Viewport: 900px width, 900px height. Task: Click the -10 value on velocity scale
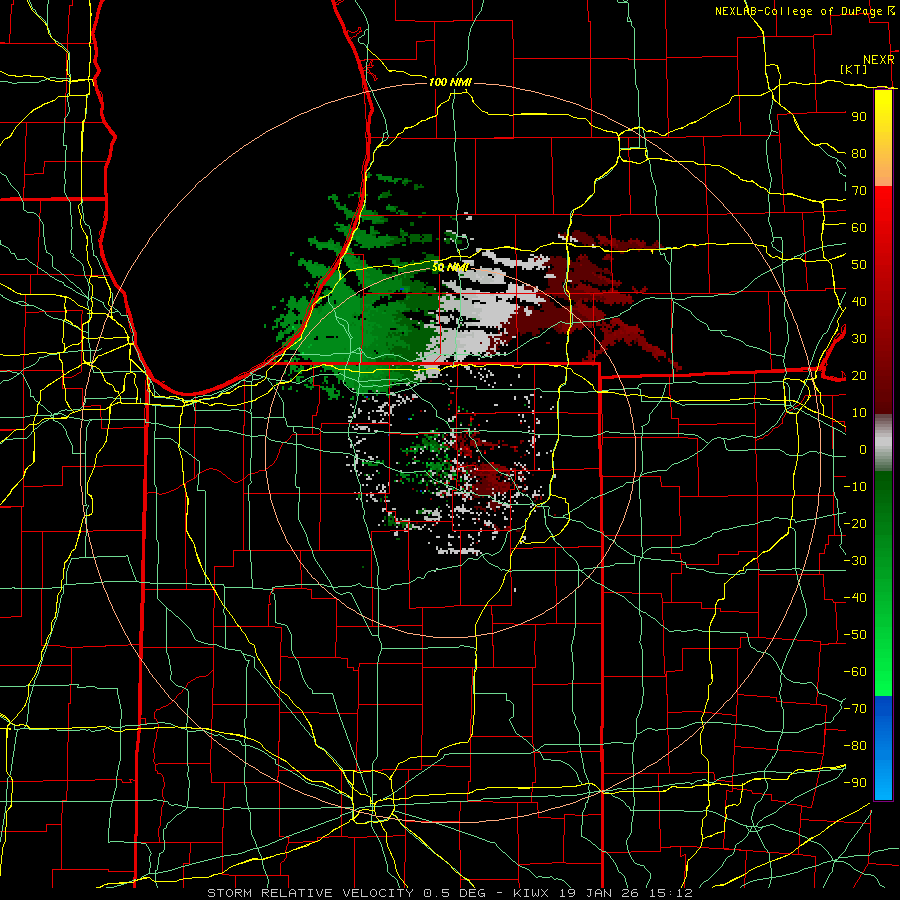[x=855, y=487]
